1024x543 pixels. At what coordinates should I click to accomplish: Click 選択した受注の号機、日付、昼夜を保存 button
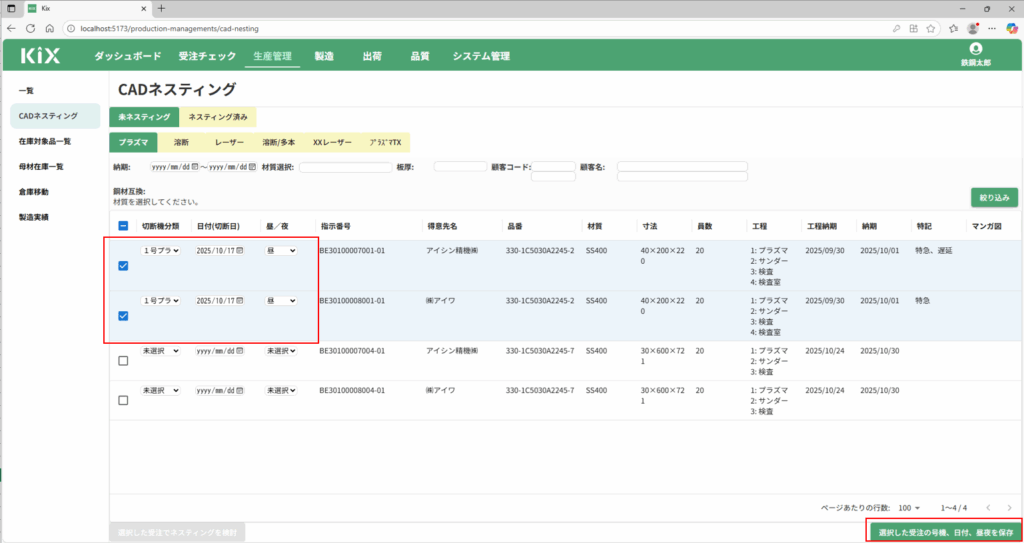coord(945,532)
